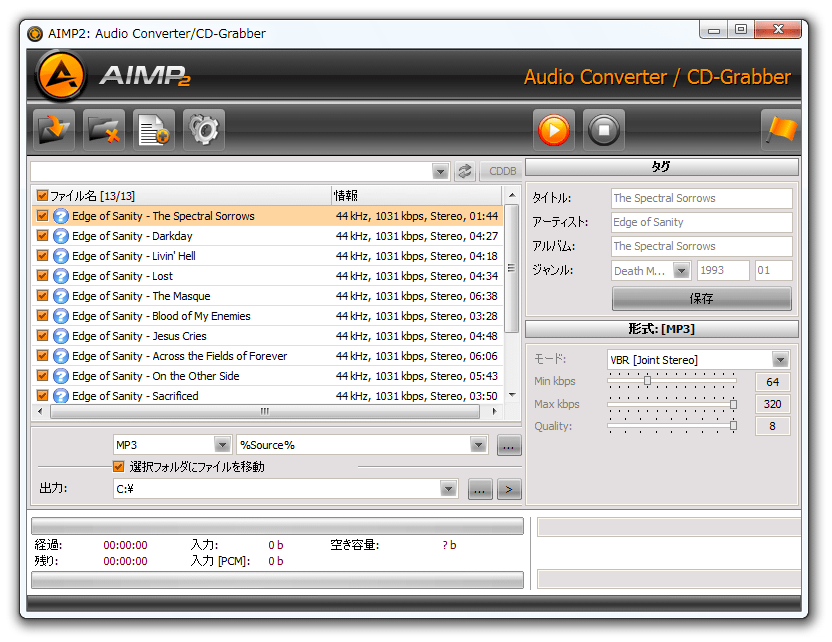Start conversion with the orange play button
This screenshot has height=642, width=832.
pos(554,130)
